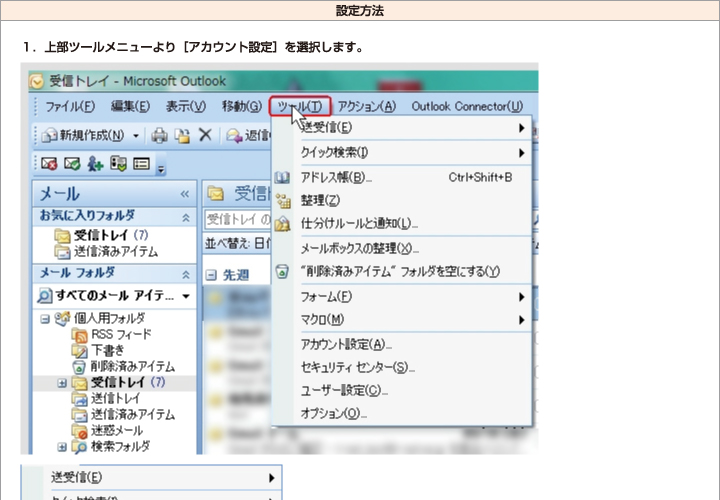This screenshot has width=720, height=500.
Task: Click the Outlook title bar icon
Action: tap(36, 81)
